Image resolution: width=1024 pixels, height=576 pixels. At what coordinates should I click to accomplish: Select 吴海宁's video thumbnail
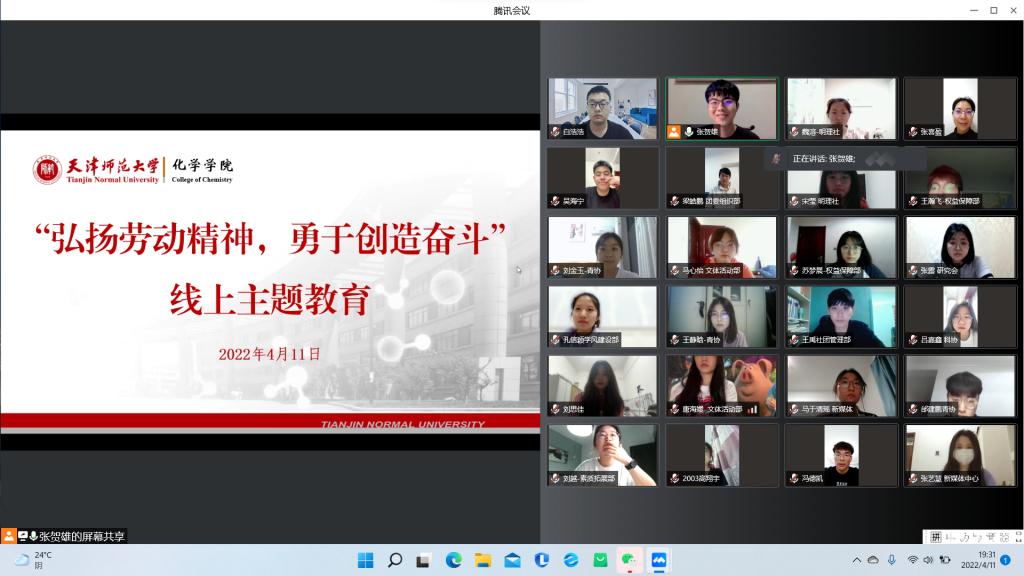[x=603, y=178]
